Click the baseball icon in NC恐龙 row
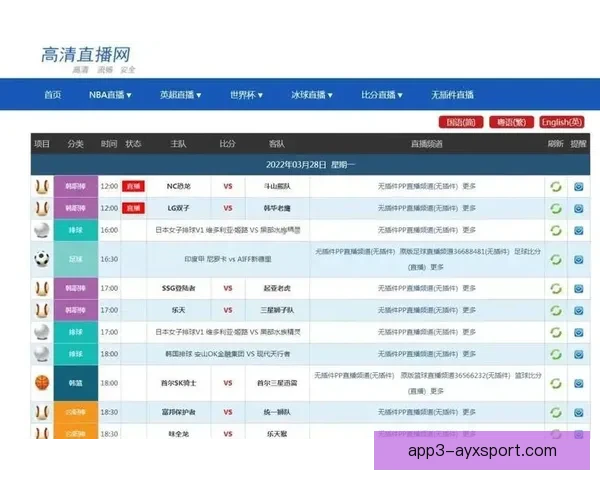The image size is (600, 480). pos(42,186)
